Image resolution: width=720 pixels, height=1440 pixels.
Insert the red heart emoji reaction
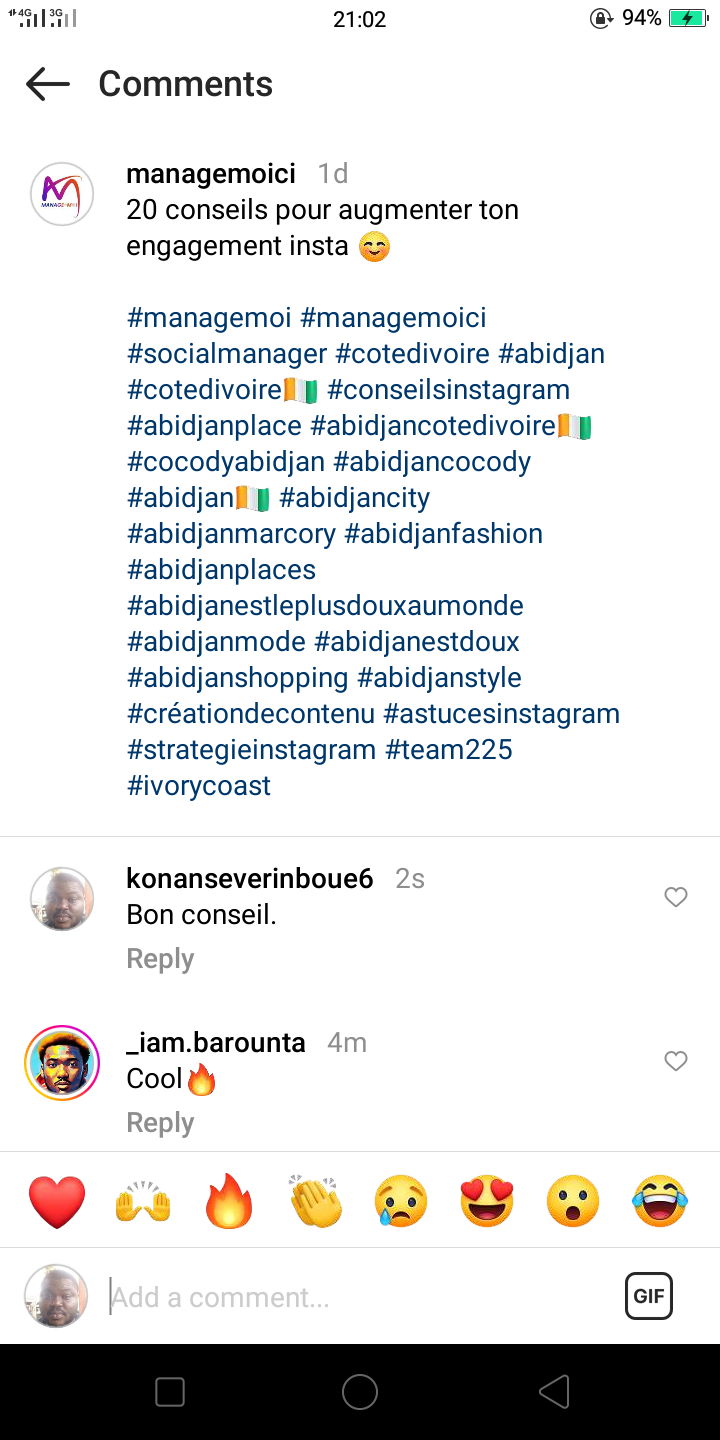57,1201
